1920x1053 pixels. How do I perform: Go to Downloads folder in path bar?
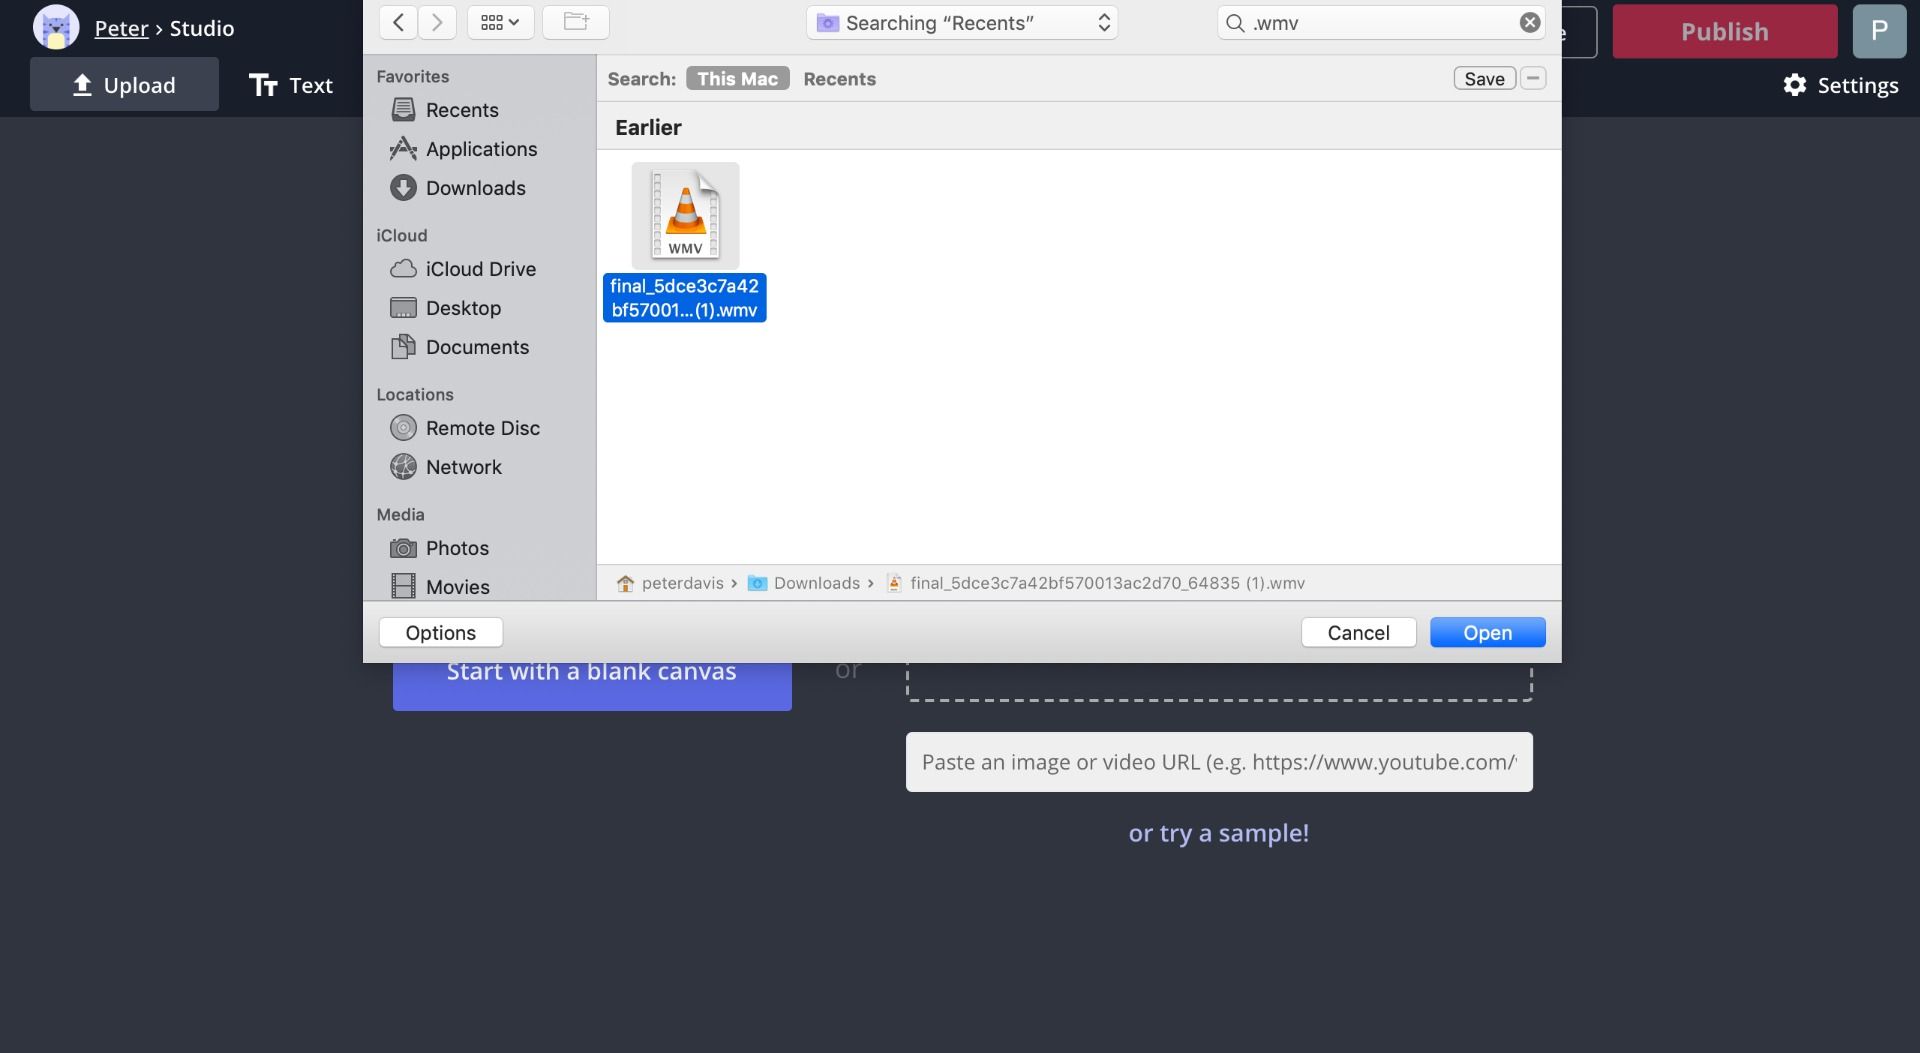[x=804, y=583]
